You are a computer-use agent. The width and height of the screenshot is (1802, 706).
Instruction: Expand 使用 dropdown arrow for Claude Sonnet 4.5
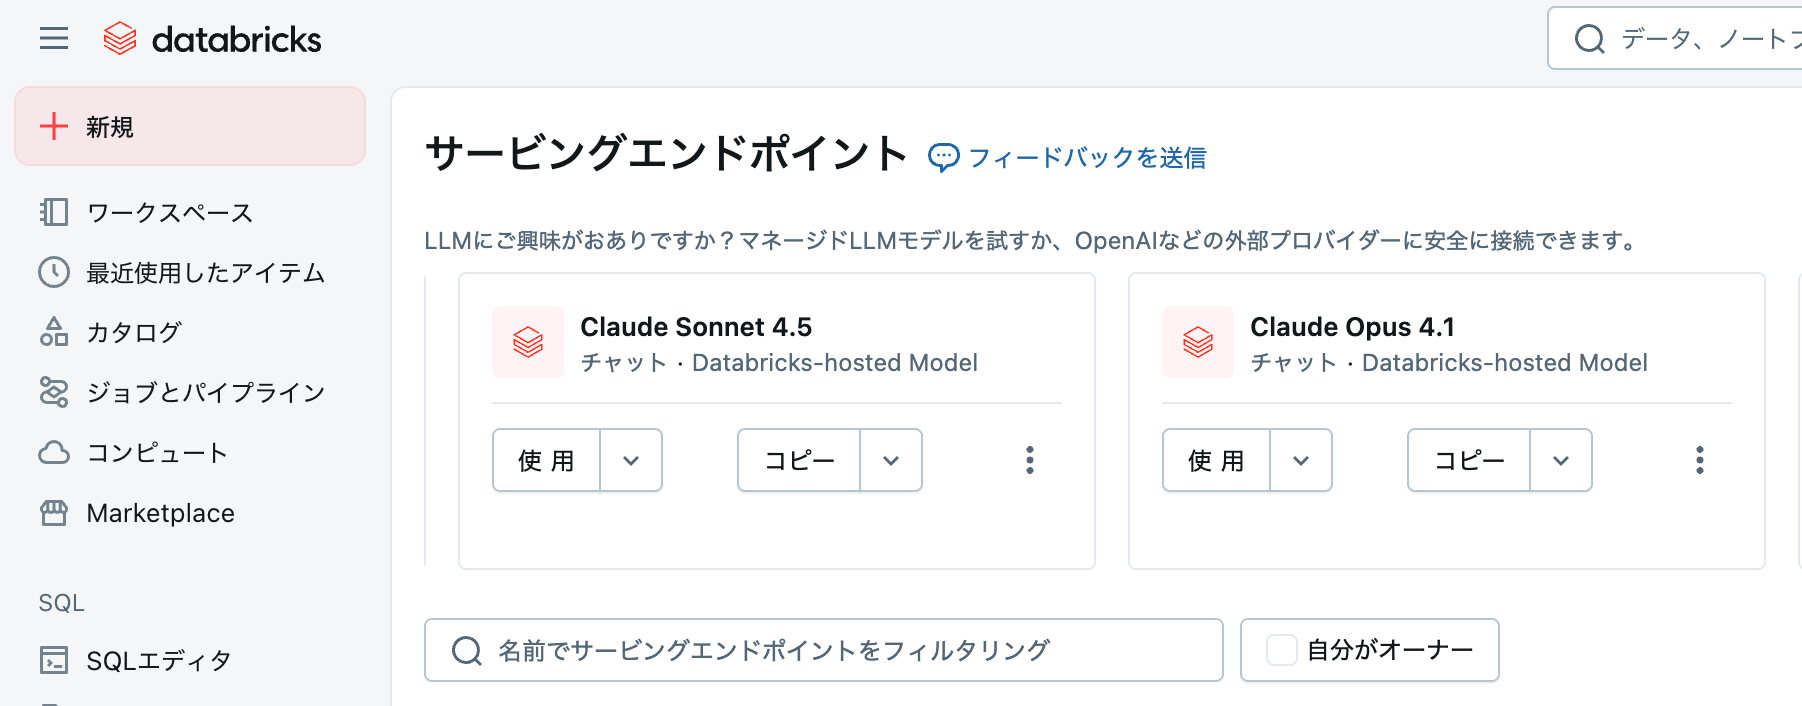click(x=631, y=460)
